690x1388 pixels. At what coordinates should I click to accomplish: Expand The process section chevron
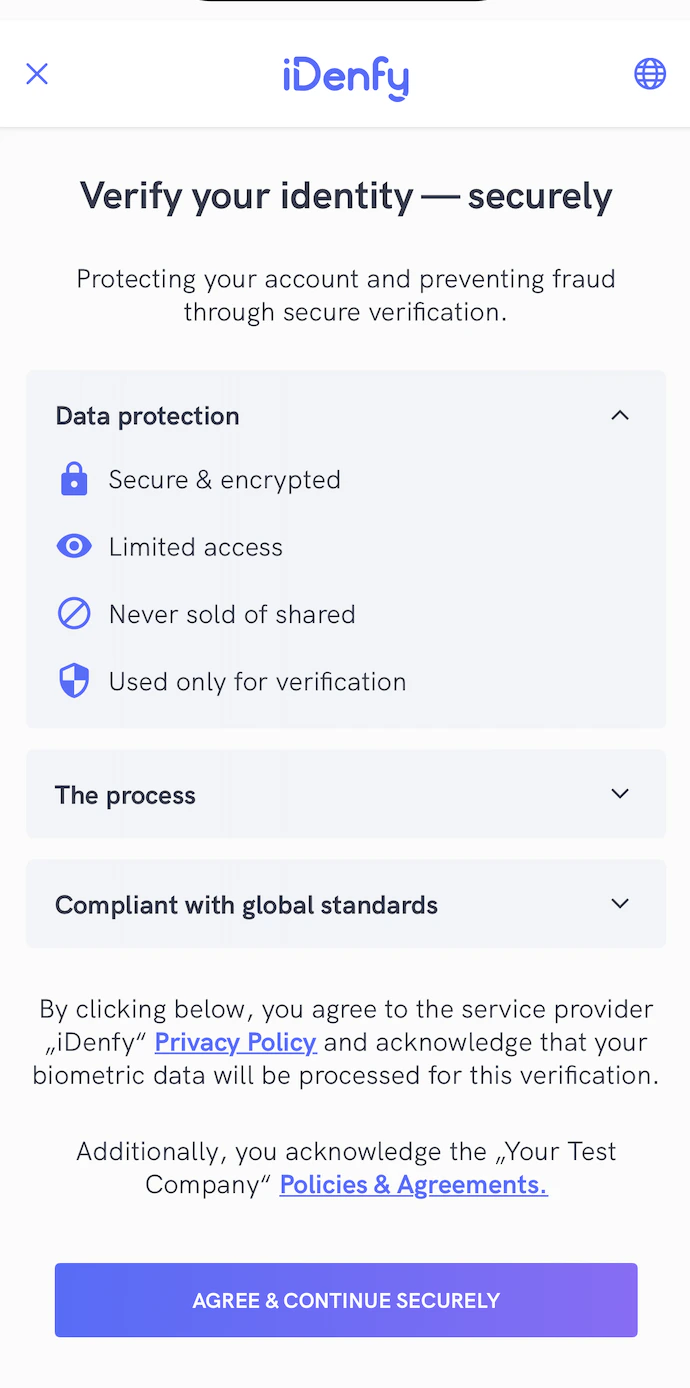[x=620, y=794]
